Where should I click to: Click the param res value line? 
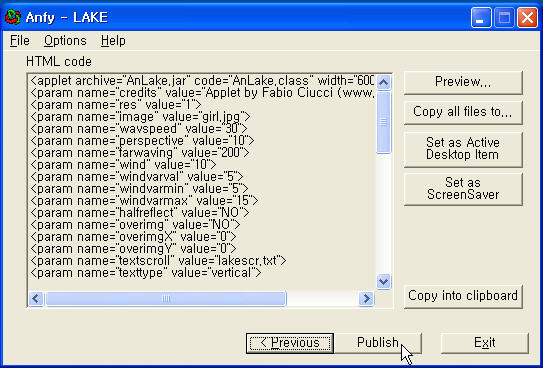[x=116, y=105]
